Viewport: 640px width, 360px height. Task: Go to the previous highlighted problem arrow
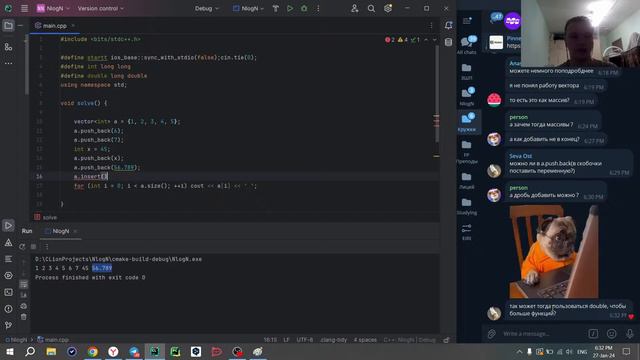coord(426,40)
